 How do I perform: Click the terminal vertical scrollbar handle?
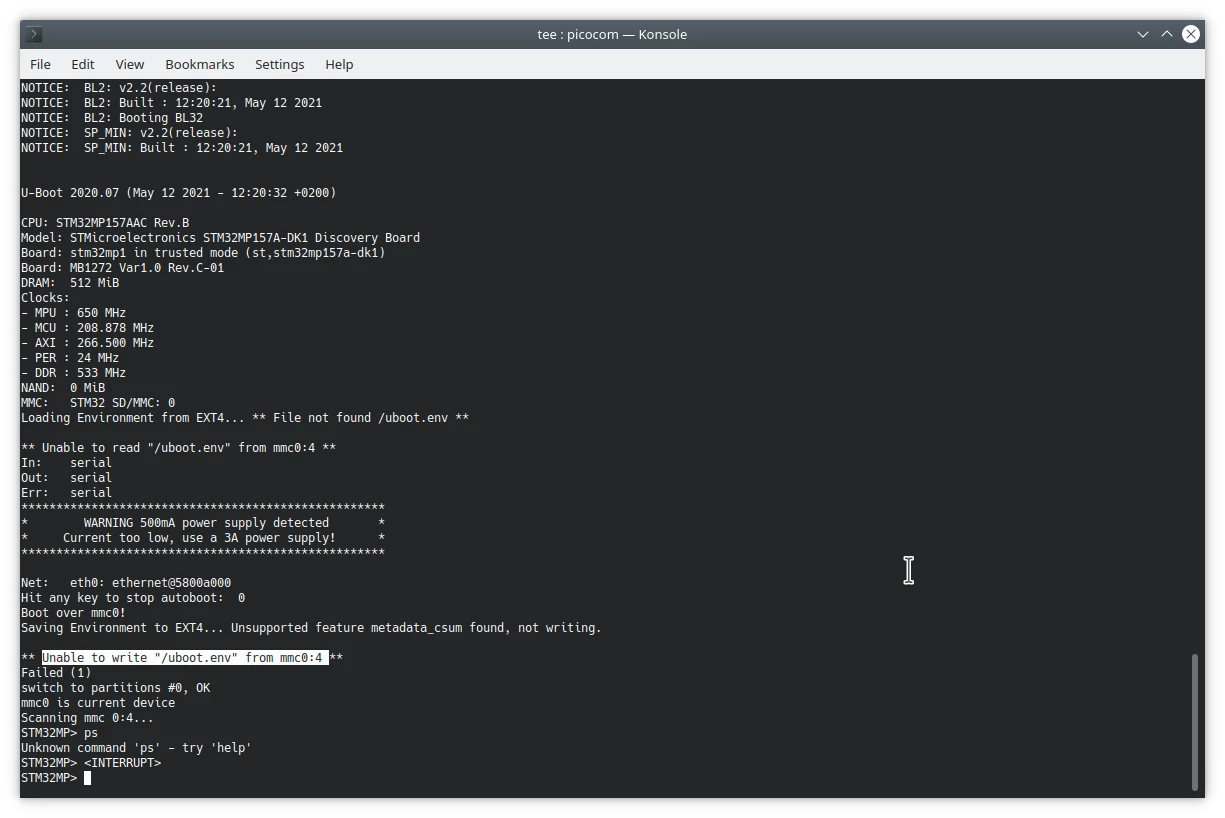[1195, 721]
